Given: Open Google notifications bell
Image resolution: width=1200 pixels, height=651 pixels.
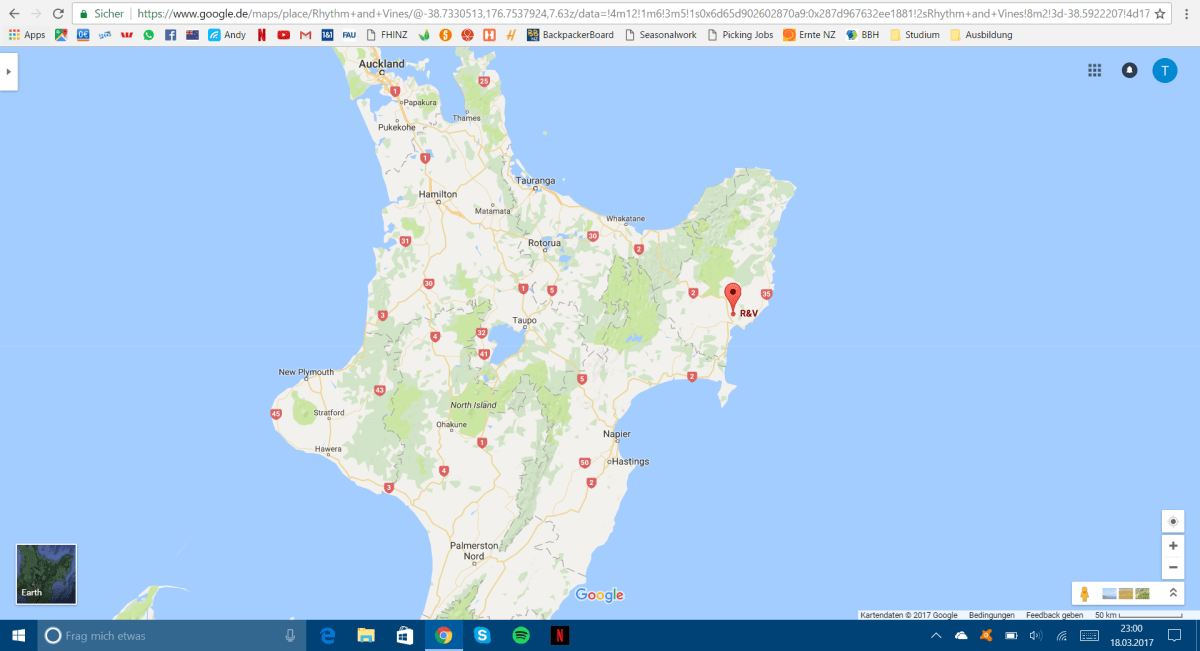Looking at the screenshot, I should click(1129, 70).
